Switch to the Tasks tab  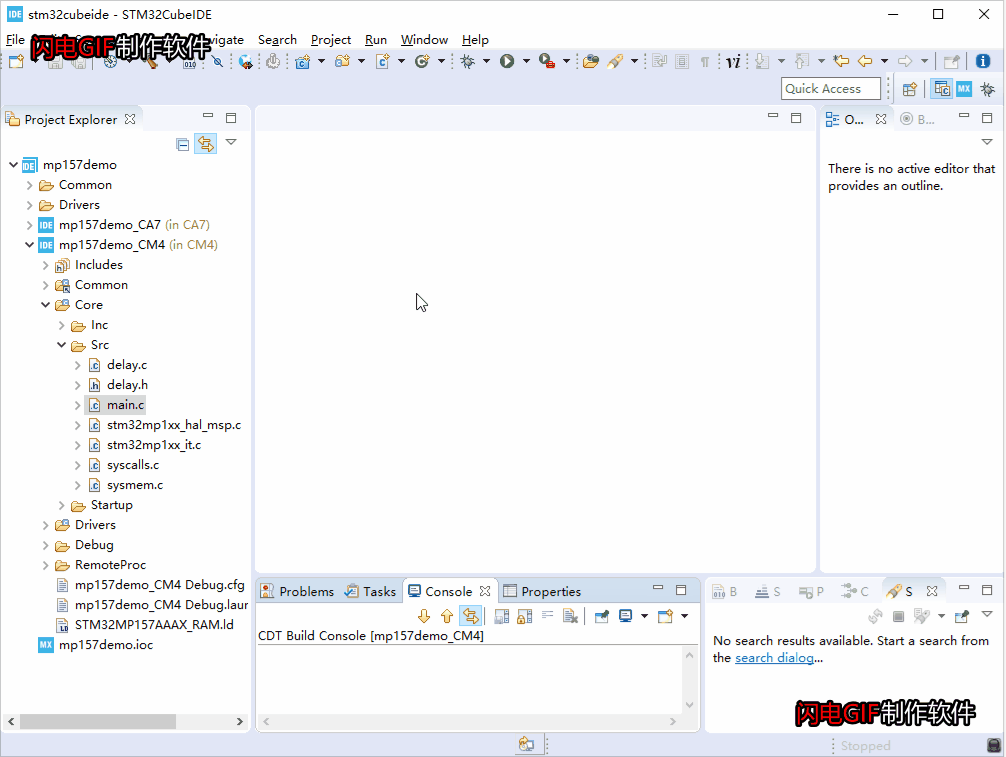tap(371, 591)
